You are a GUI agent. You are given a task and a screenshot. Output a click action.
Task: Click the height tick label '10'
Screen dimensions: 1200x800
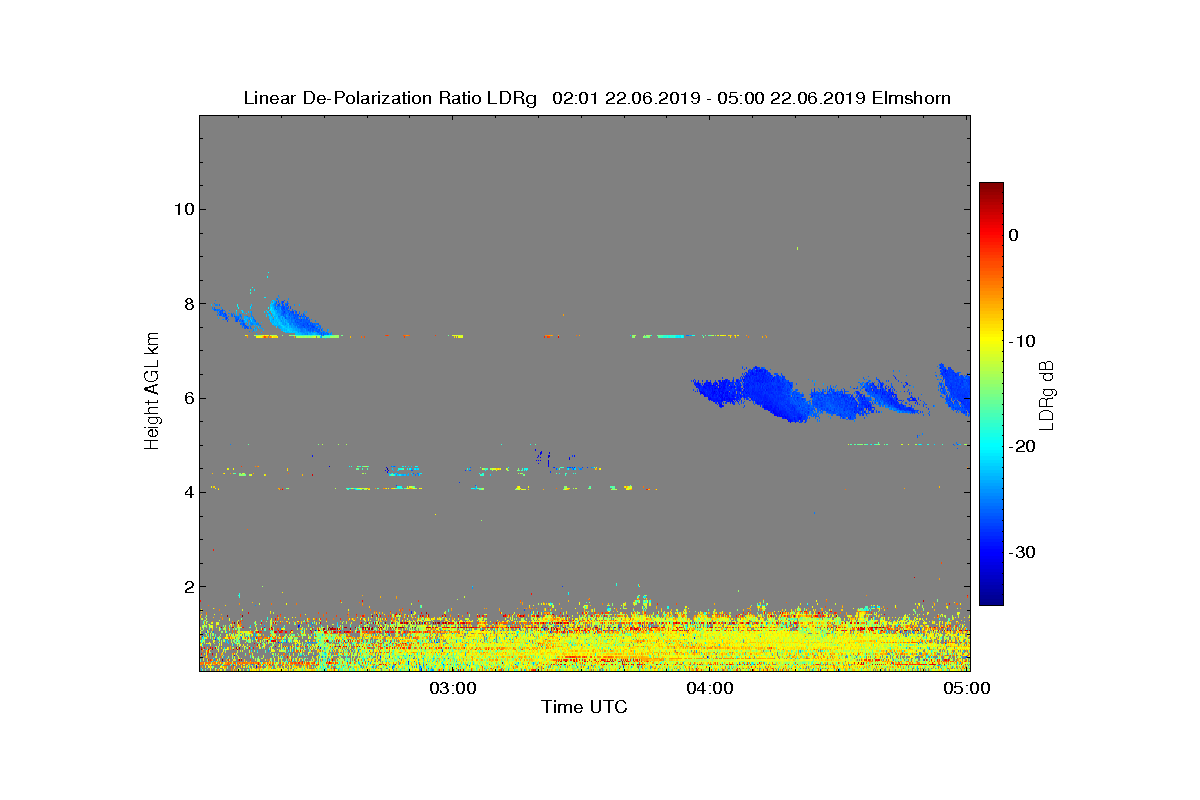pyautogui.click(x=183, y=209)
